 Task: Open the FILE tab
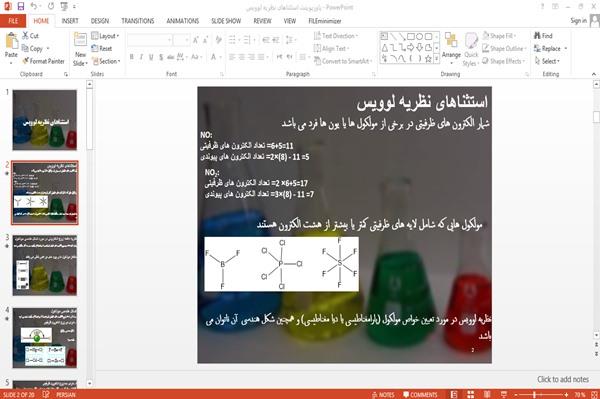[13, 21]
